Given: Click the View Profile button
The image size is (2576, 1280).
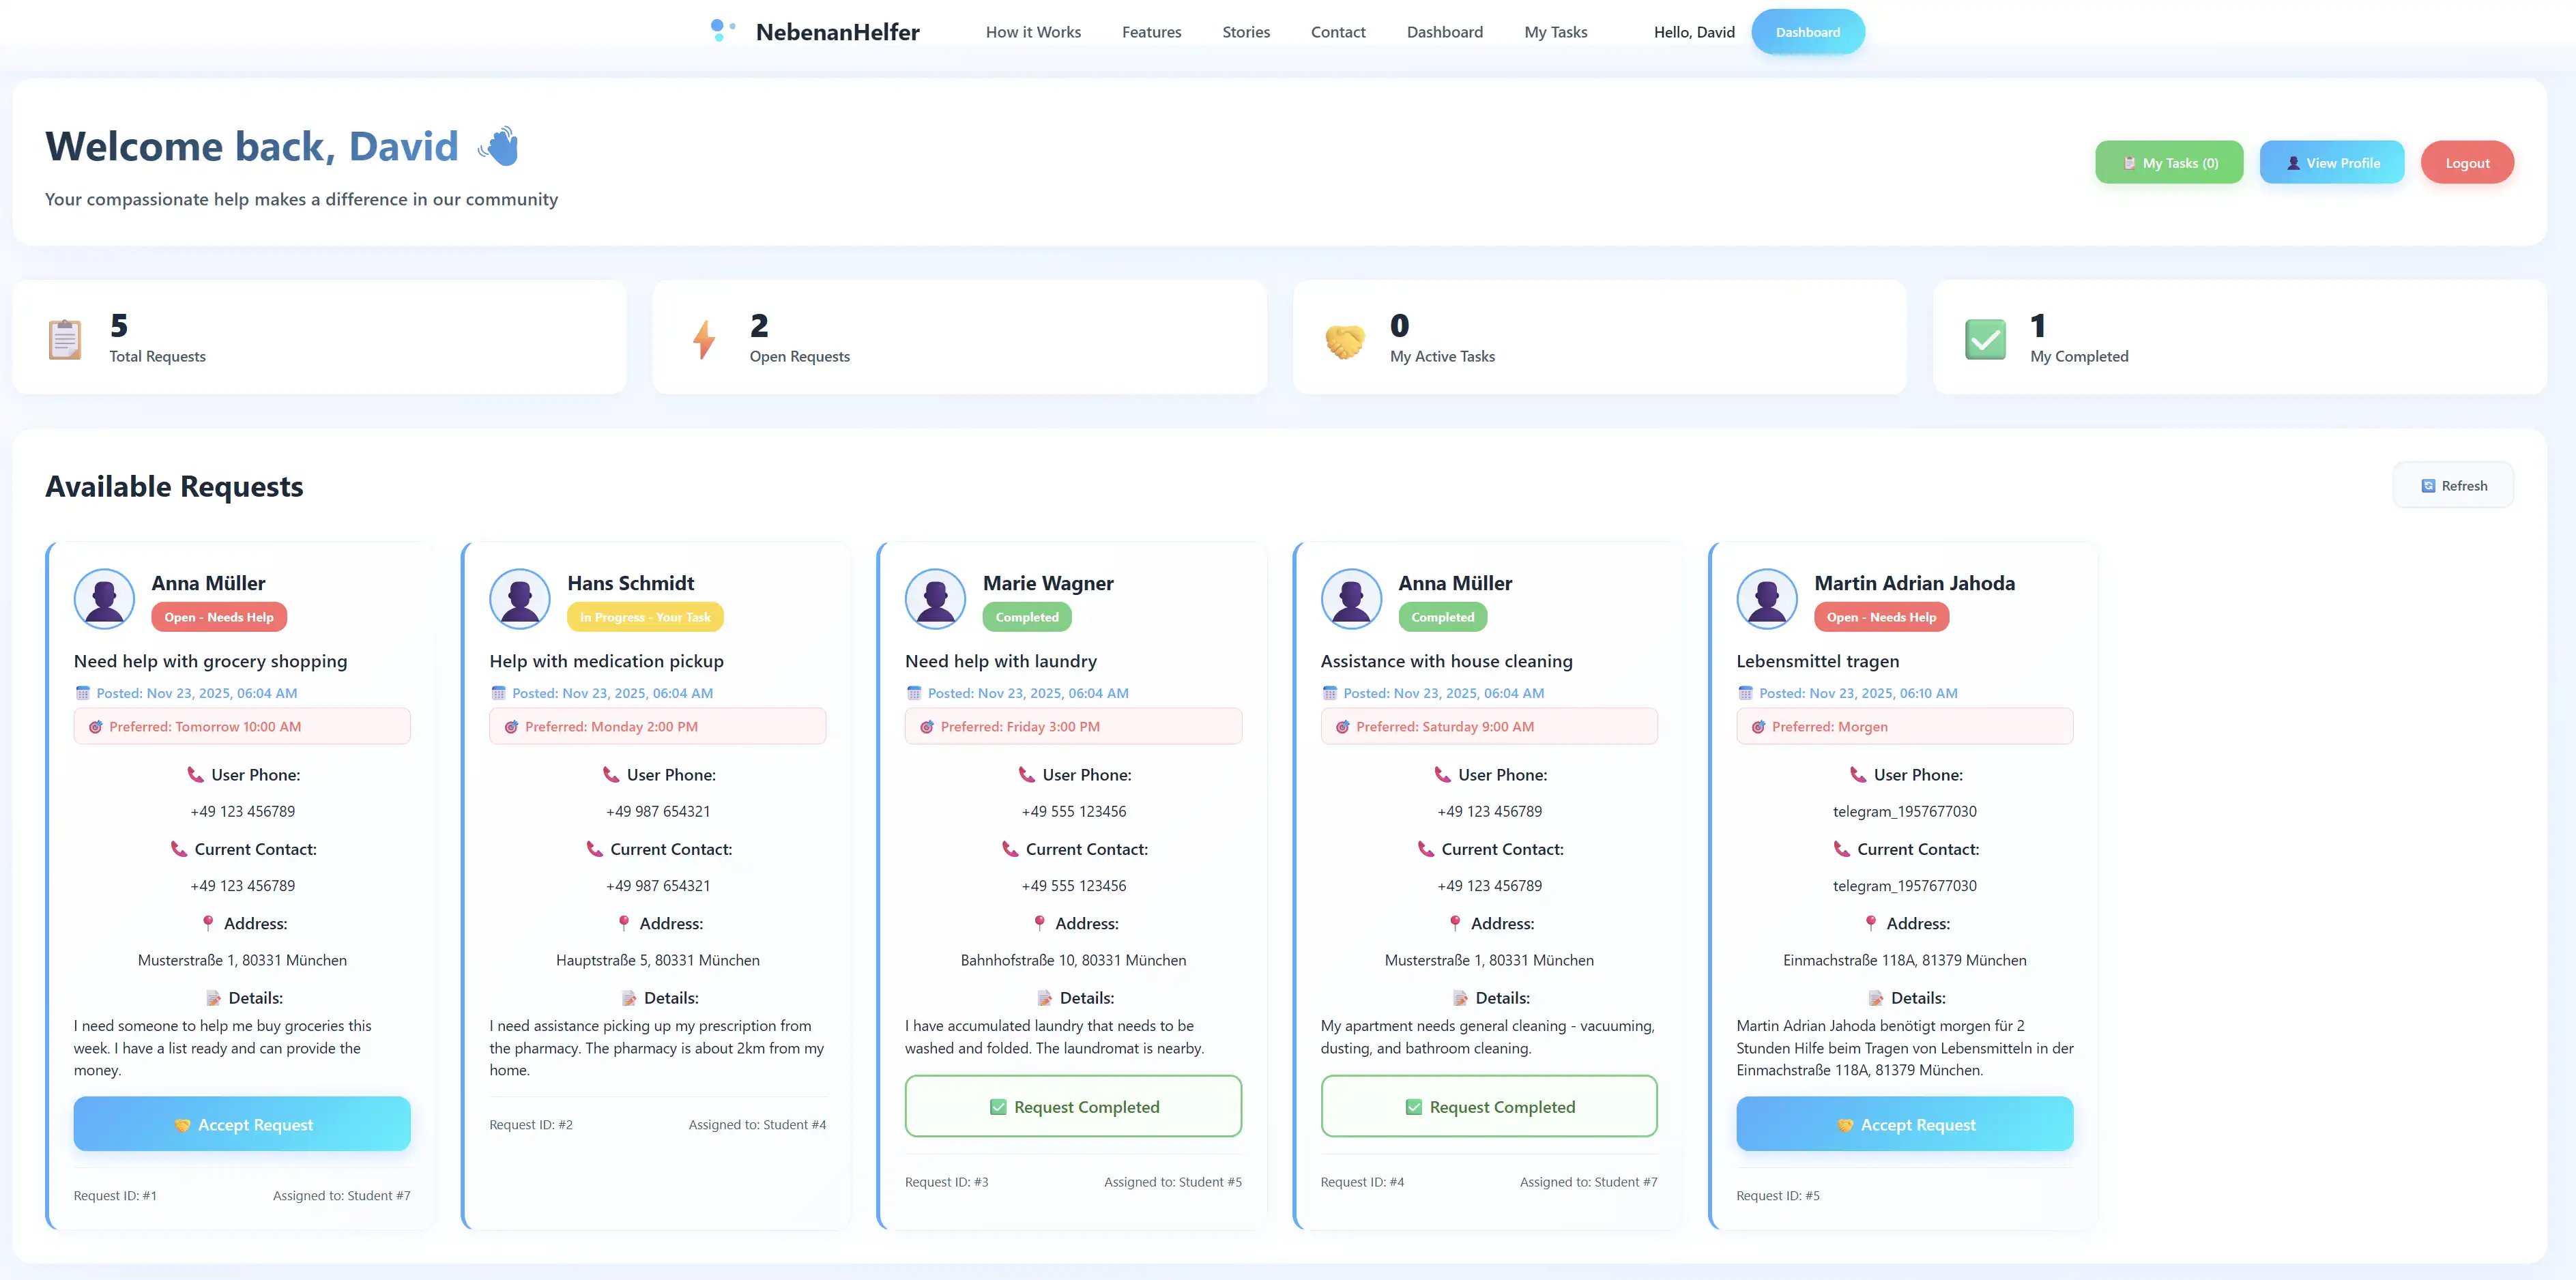Looking at the screenshot, I should [2331, 163].
